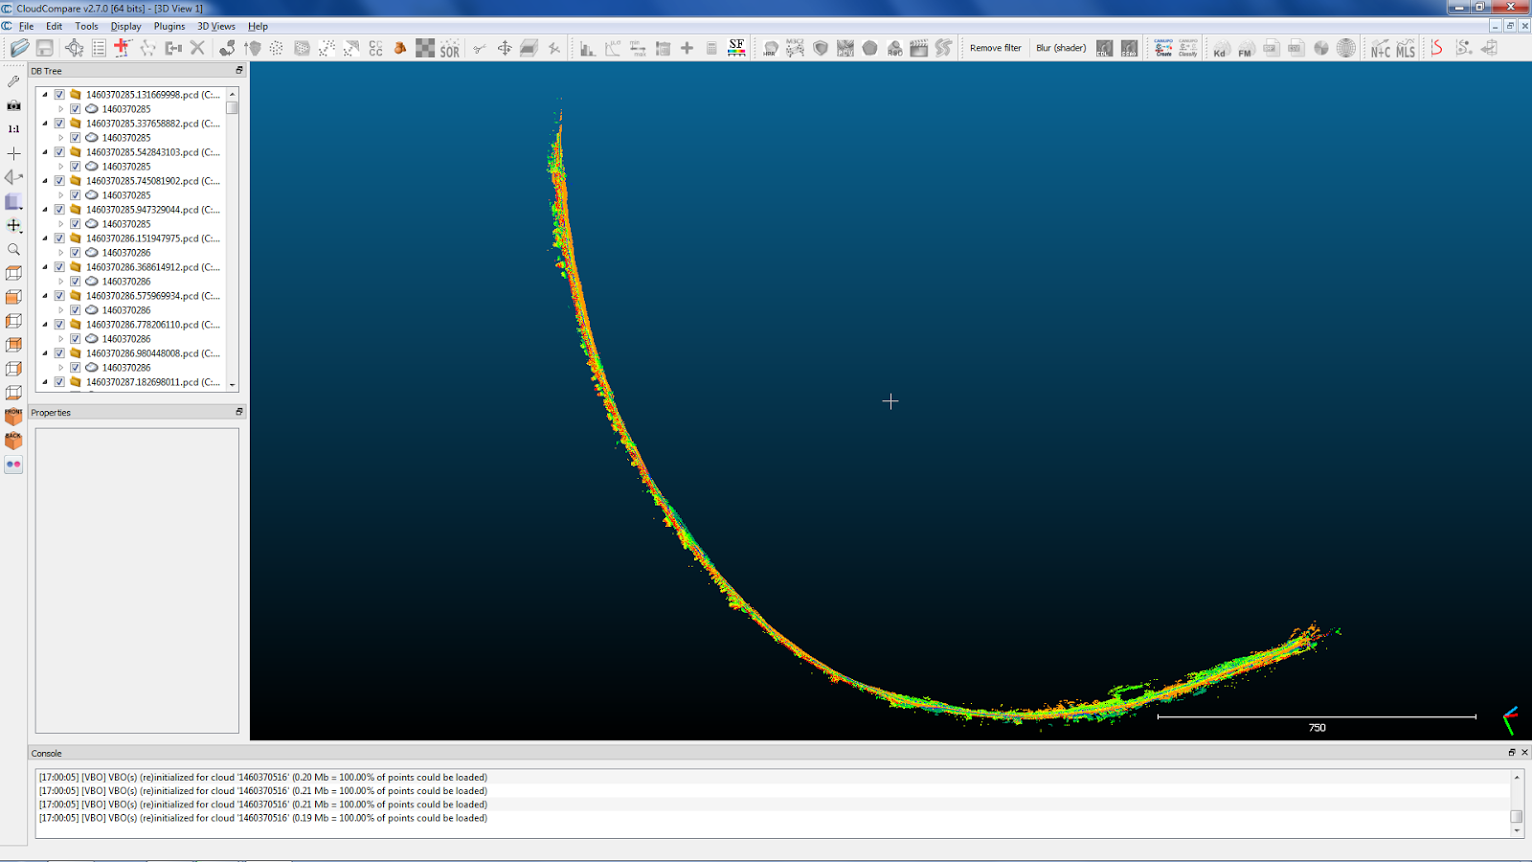Open the Edit menu
The height and width of the screenshot is (862, 1532).
click(54, 26)
